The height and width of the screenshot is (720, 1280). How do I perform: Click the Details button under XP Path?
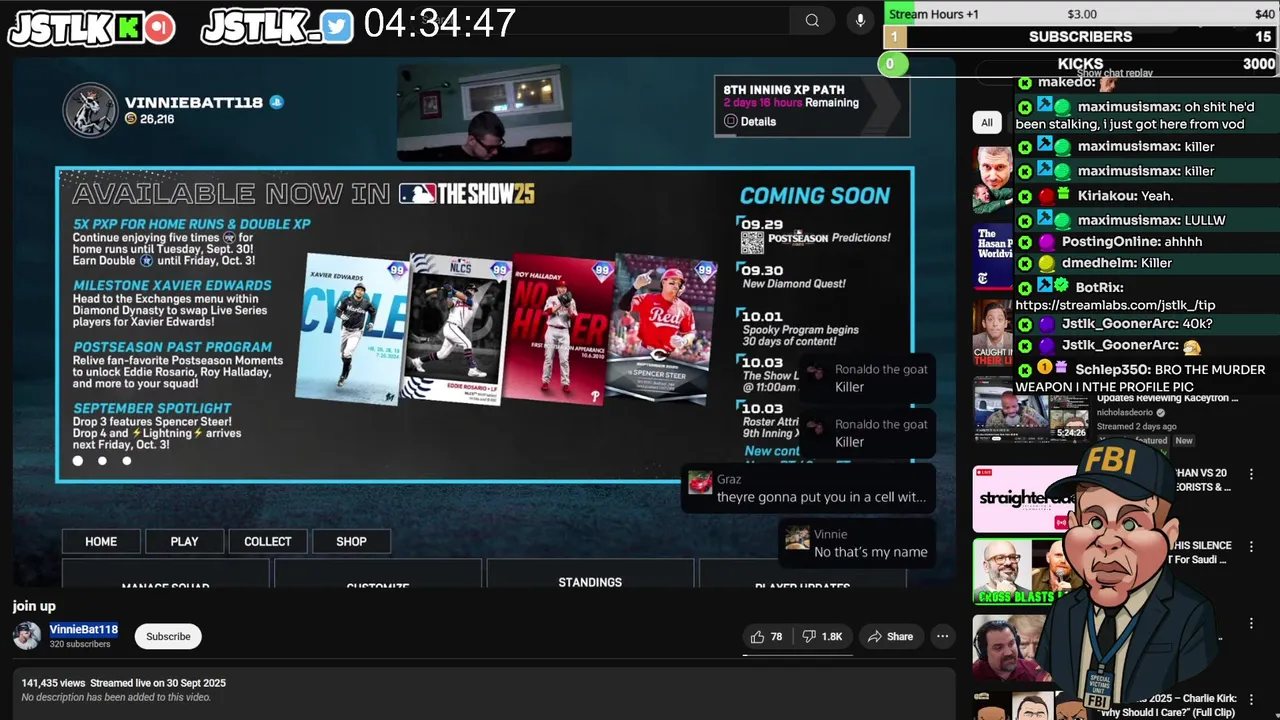tap(750, 121)
